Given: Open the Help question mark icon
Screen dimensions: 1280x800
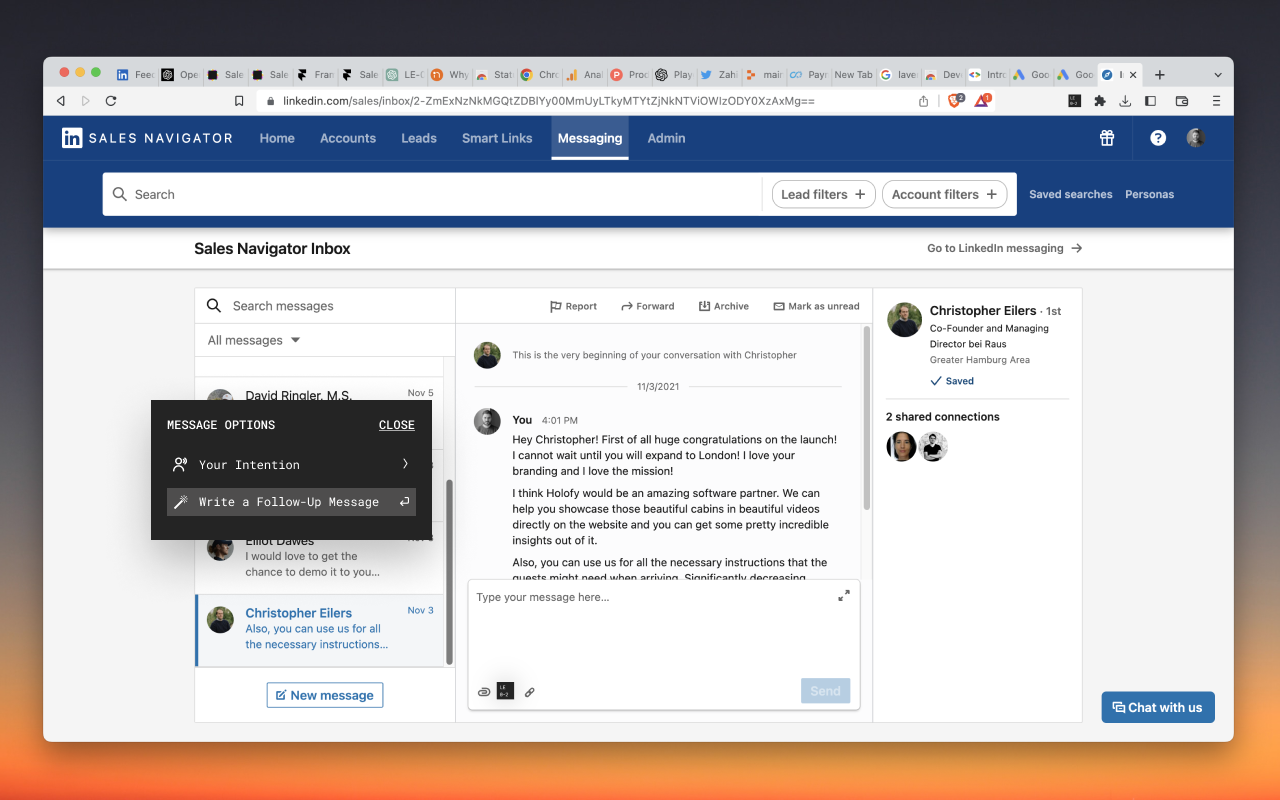Looking at the screenshot, I should point(1157,138).
